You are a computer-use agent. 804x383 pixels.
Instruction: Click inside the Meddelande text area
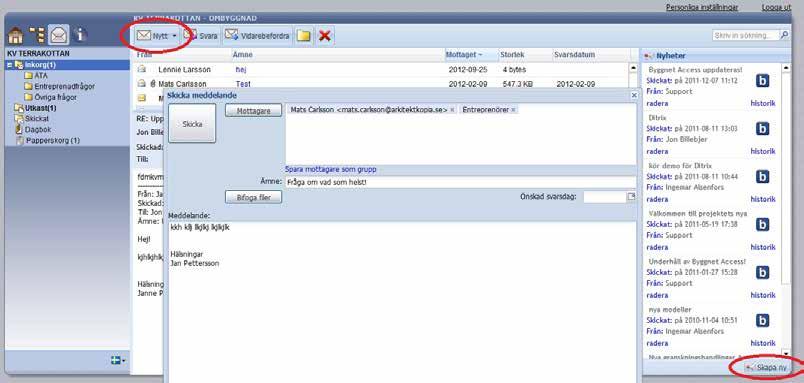tap(402, 302)
